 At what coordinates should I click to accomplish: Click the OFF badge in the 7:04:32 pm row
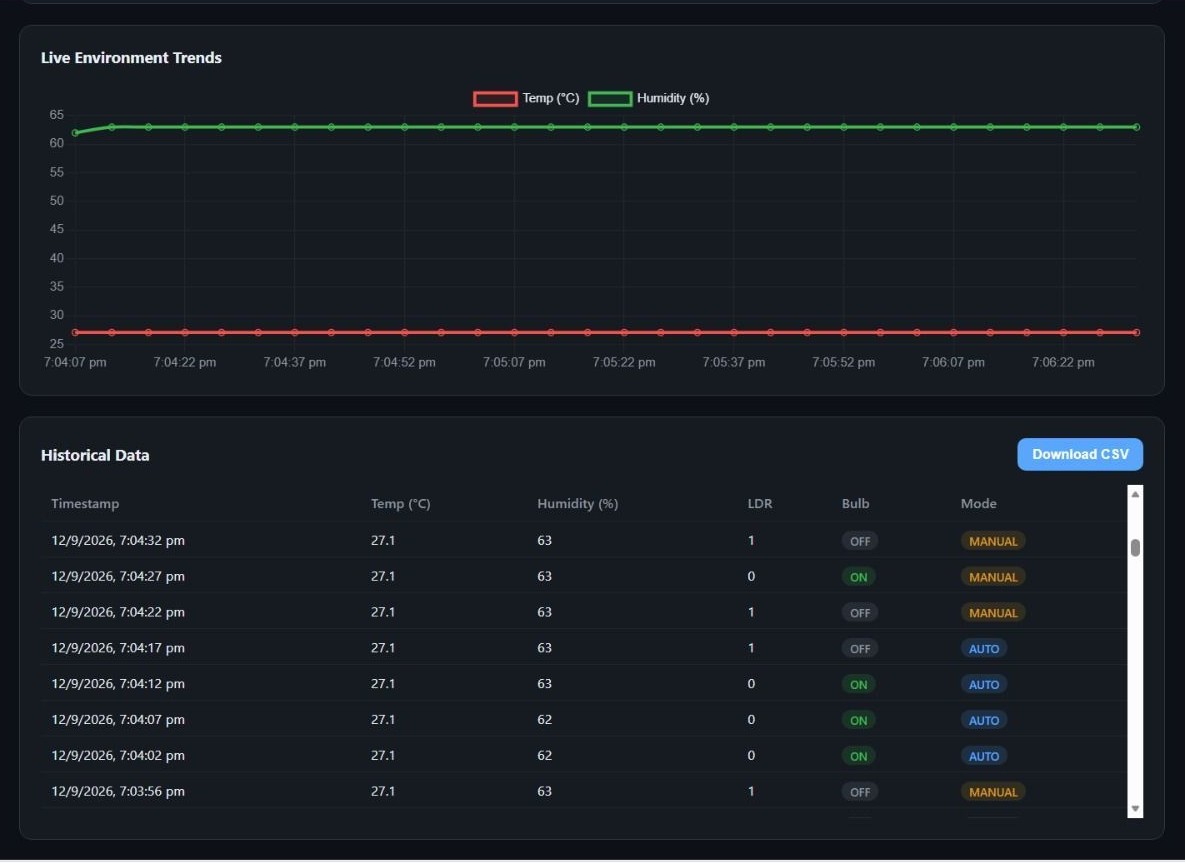click(860, 542)
